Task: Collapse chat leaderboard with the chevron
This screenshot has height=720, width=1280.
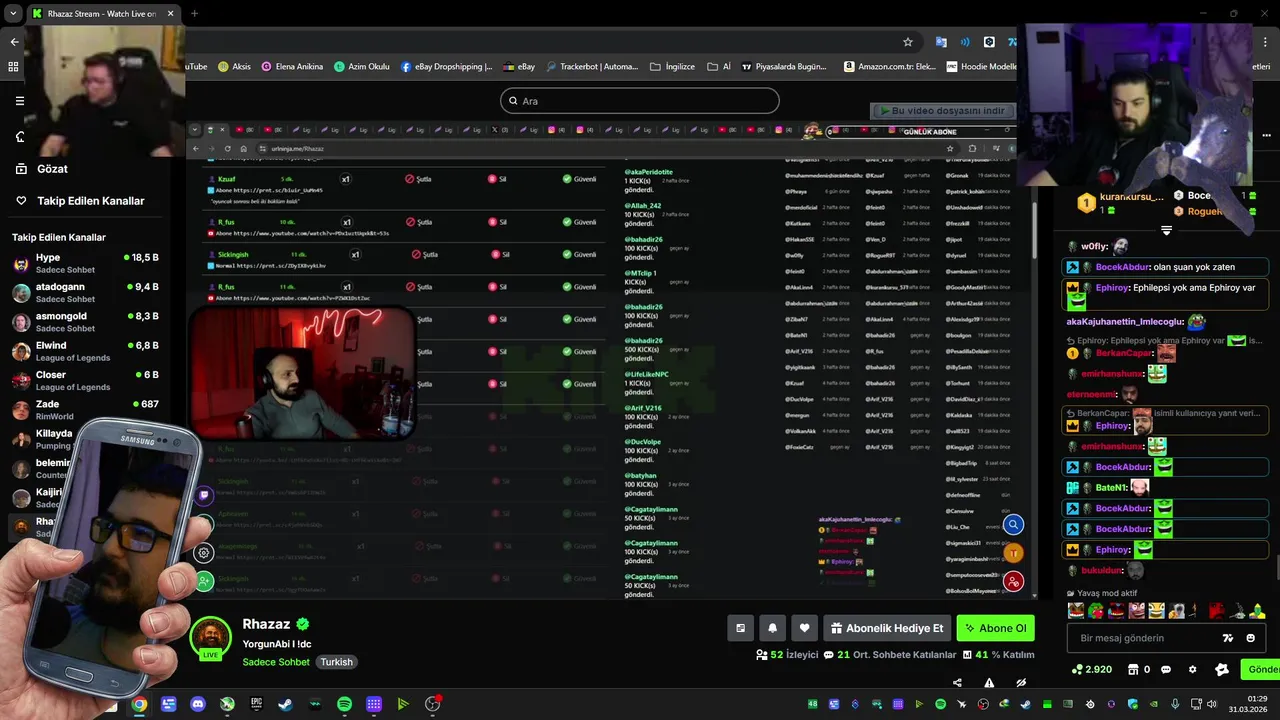Action: (x=1166, y=231)
